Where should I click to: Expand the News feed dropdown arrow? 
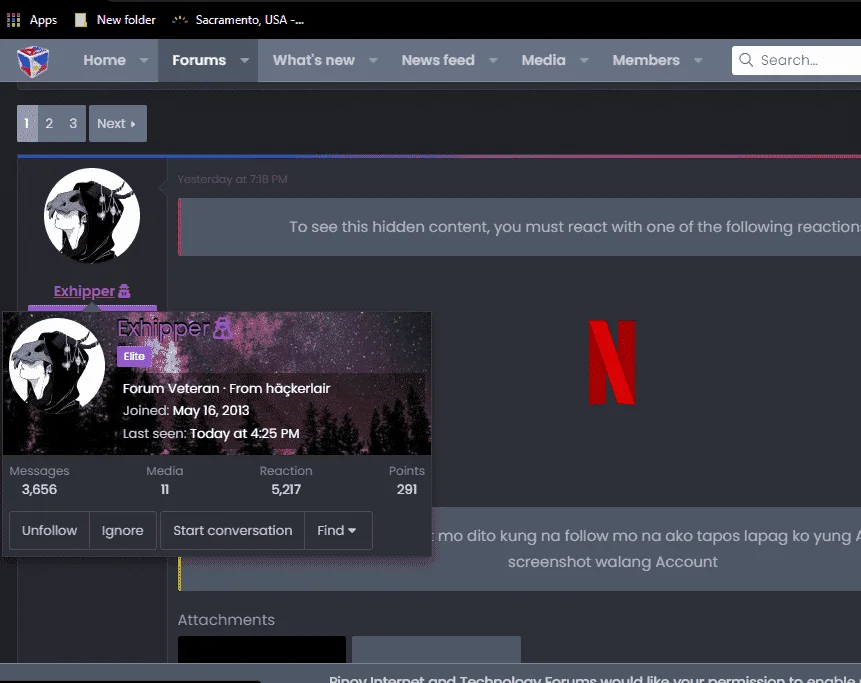pos(493,60)
